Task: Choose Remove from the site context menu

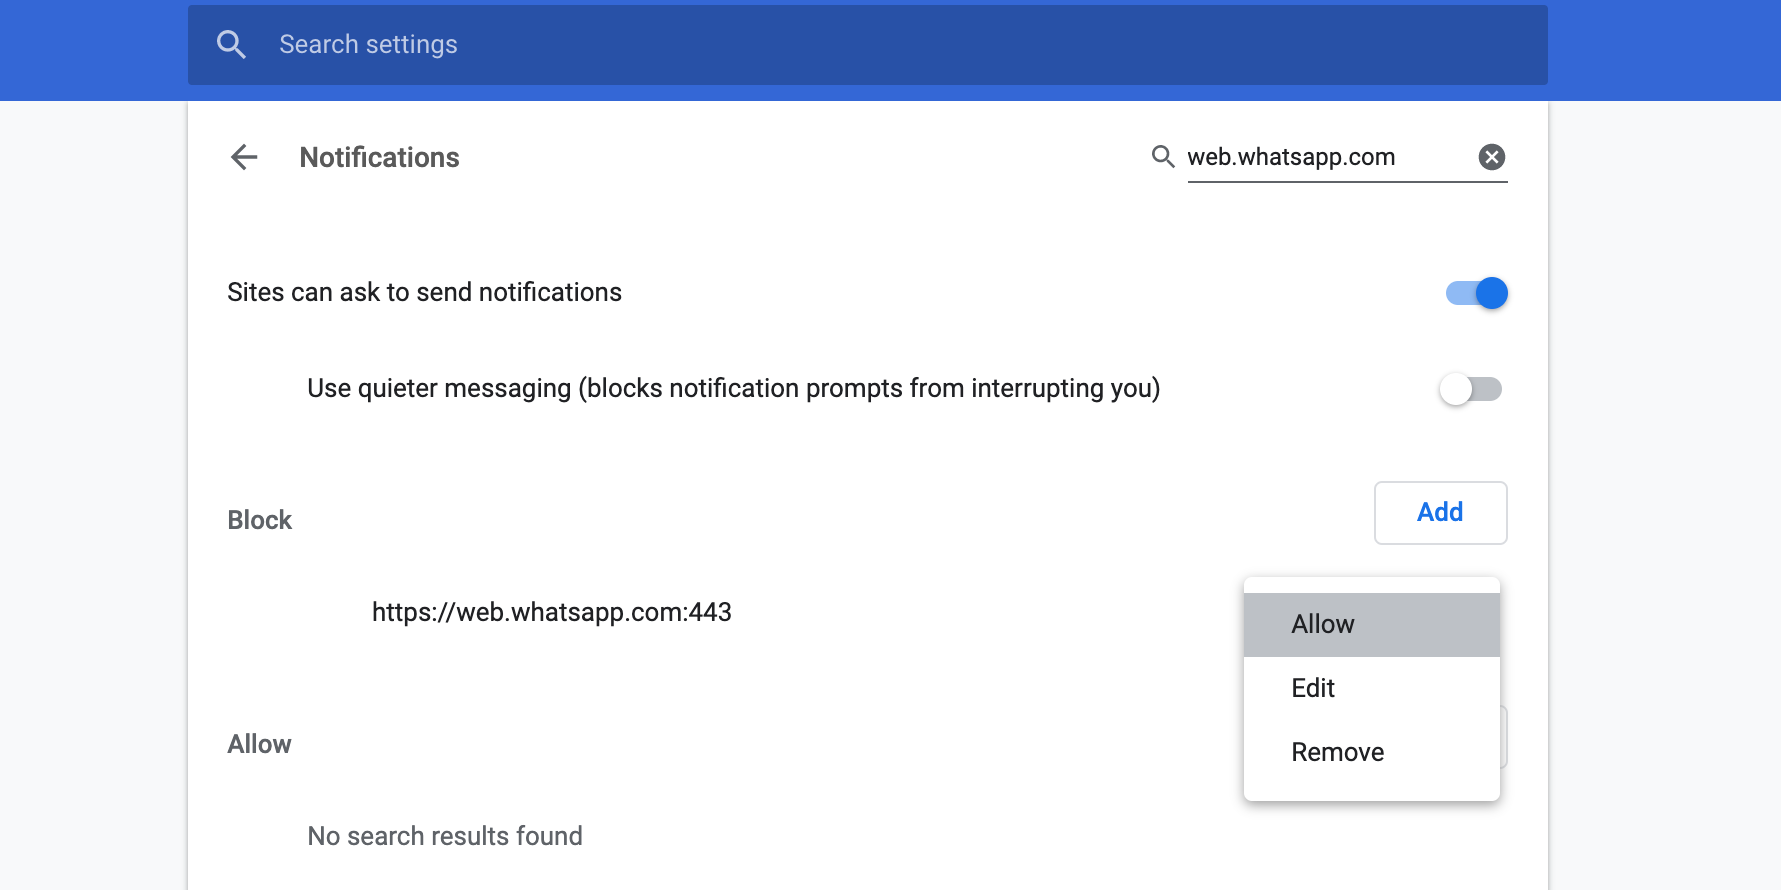Action: (x=1371, y=753)
